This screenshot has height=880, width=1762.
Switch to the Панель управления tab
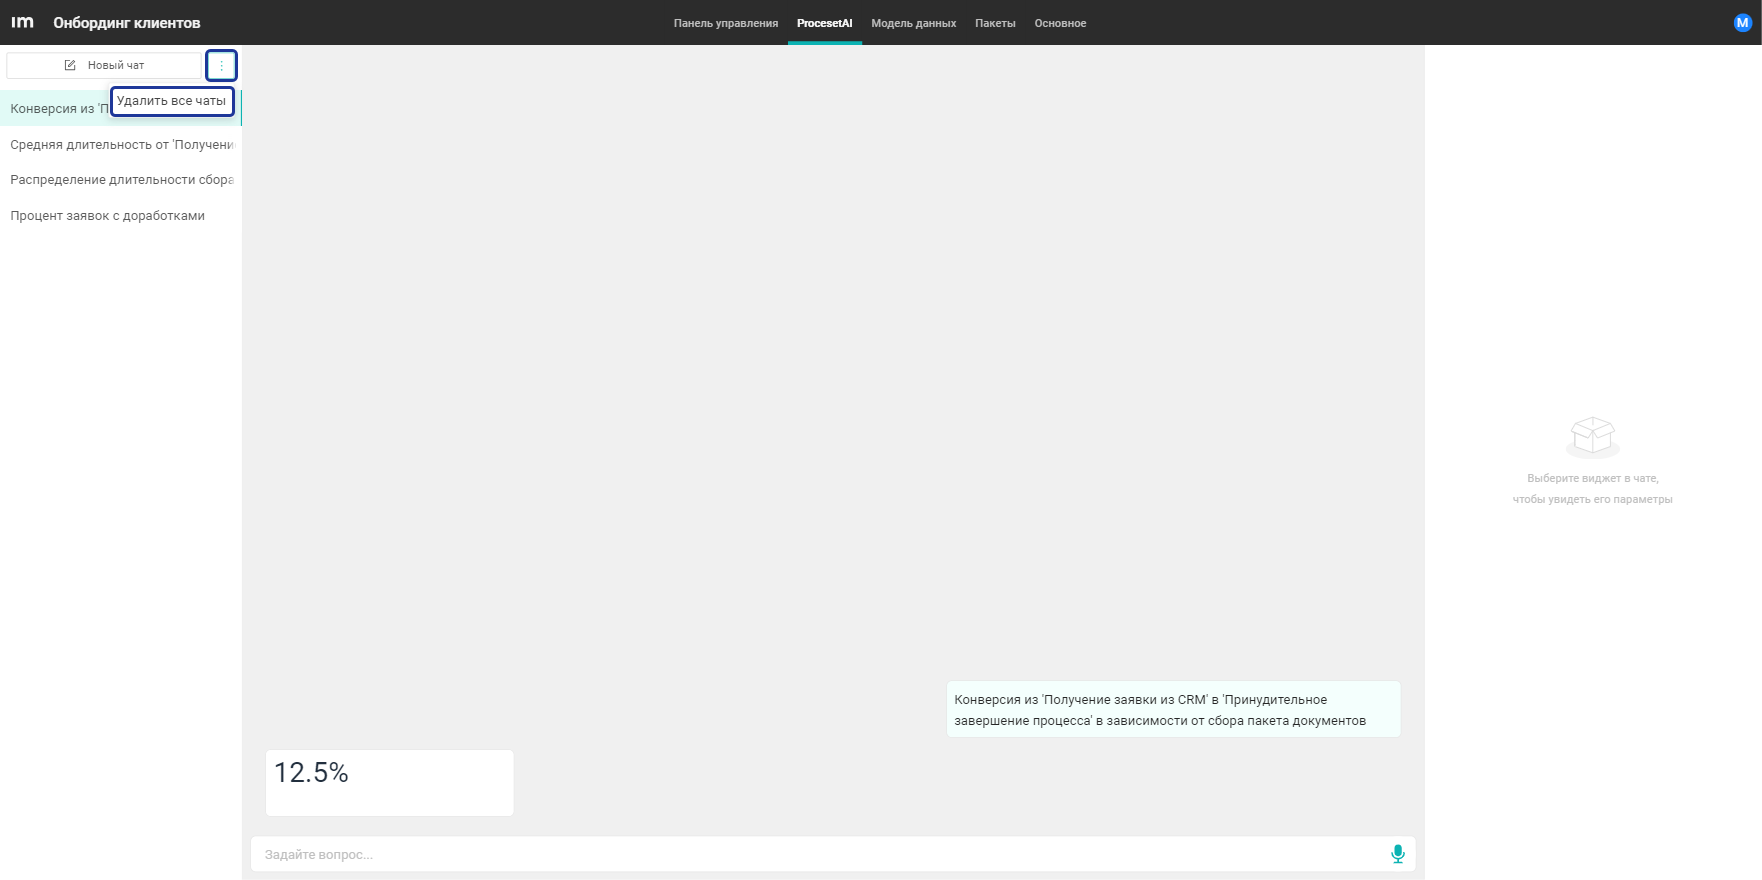(x=725, y=23)
